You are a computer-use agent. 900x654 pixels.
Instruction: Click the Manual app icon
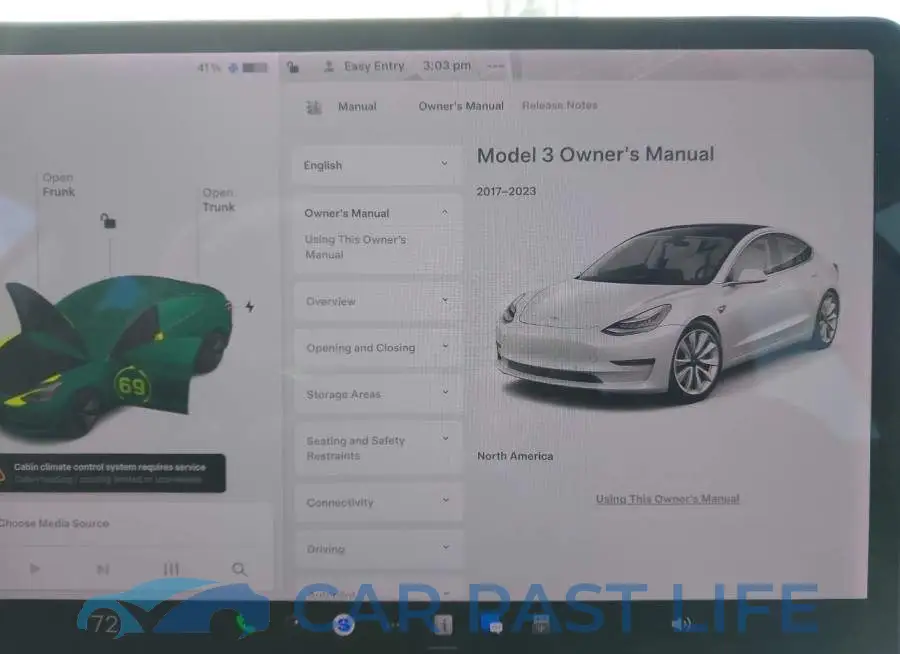pyautogui.click(x=314, y=107)
